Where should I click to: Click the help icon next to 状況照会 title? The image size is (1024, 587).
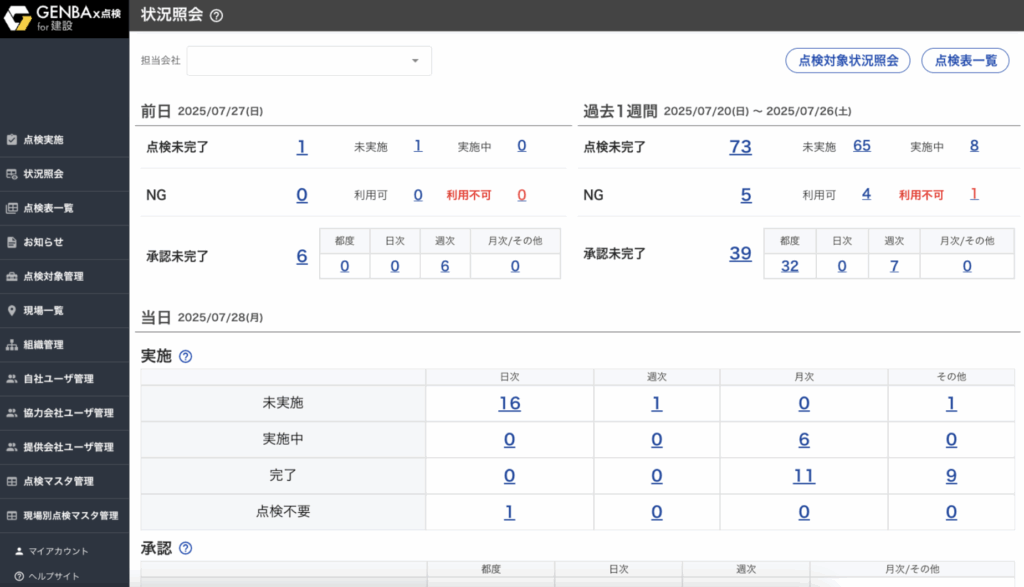pyautogui.click(x=216, y=16)
